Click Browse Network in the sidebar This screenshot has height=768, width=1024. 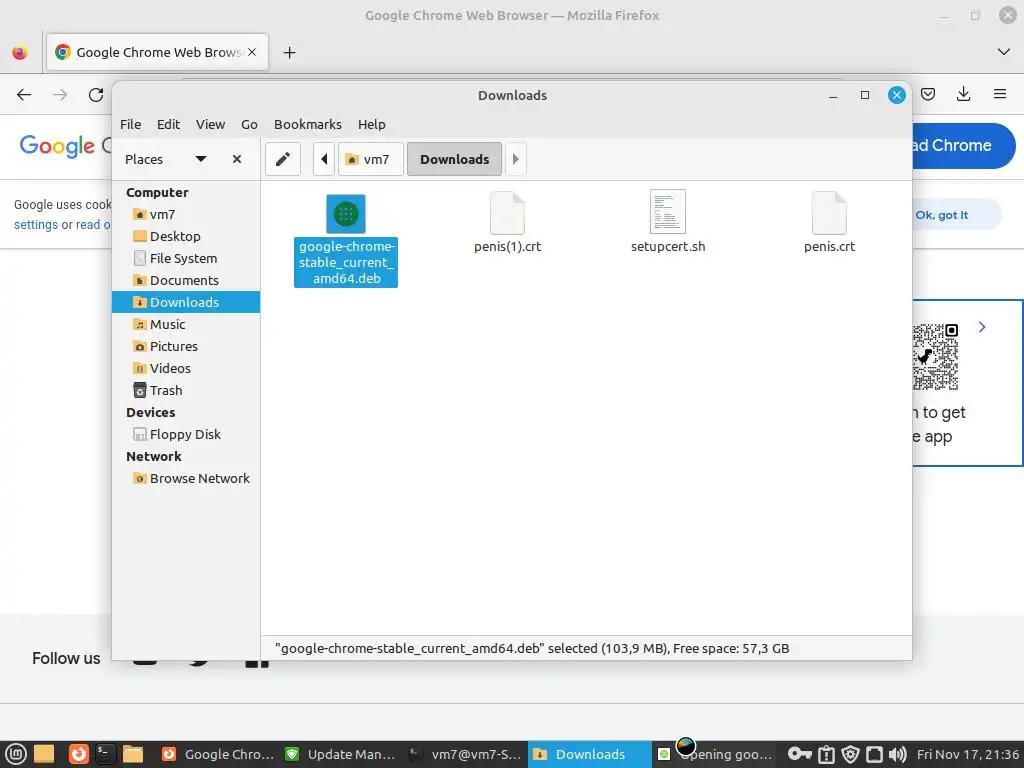tap(186, 479)
